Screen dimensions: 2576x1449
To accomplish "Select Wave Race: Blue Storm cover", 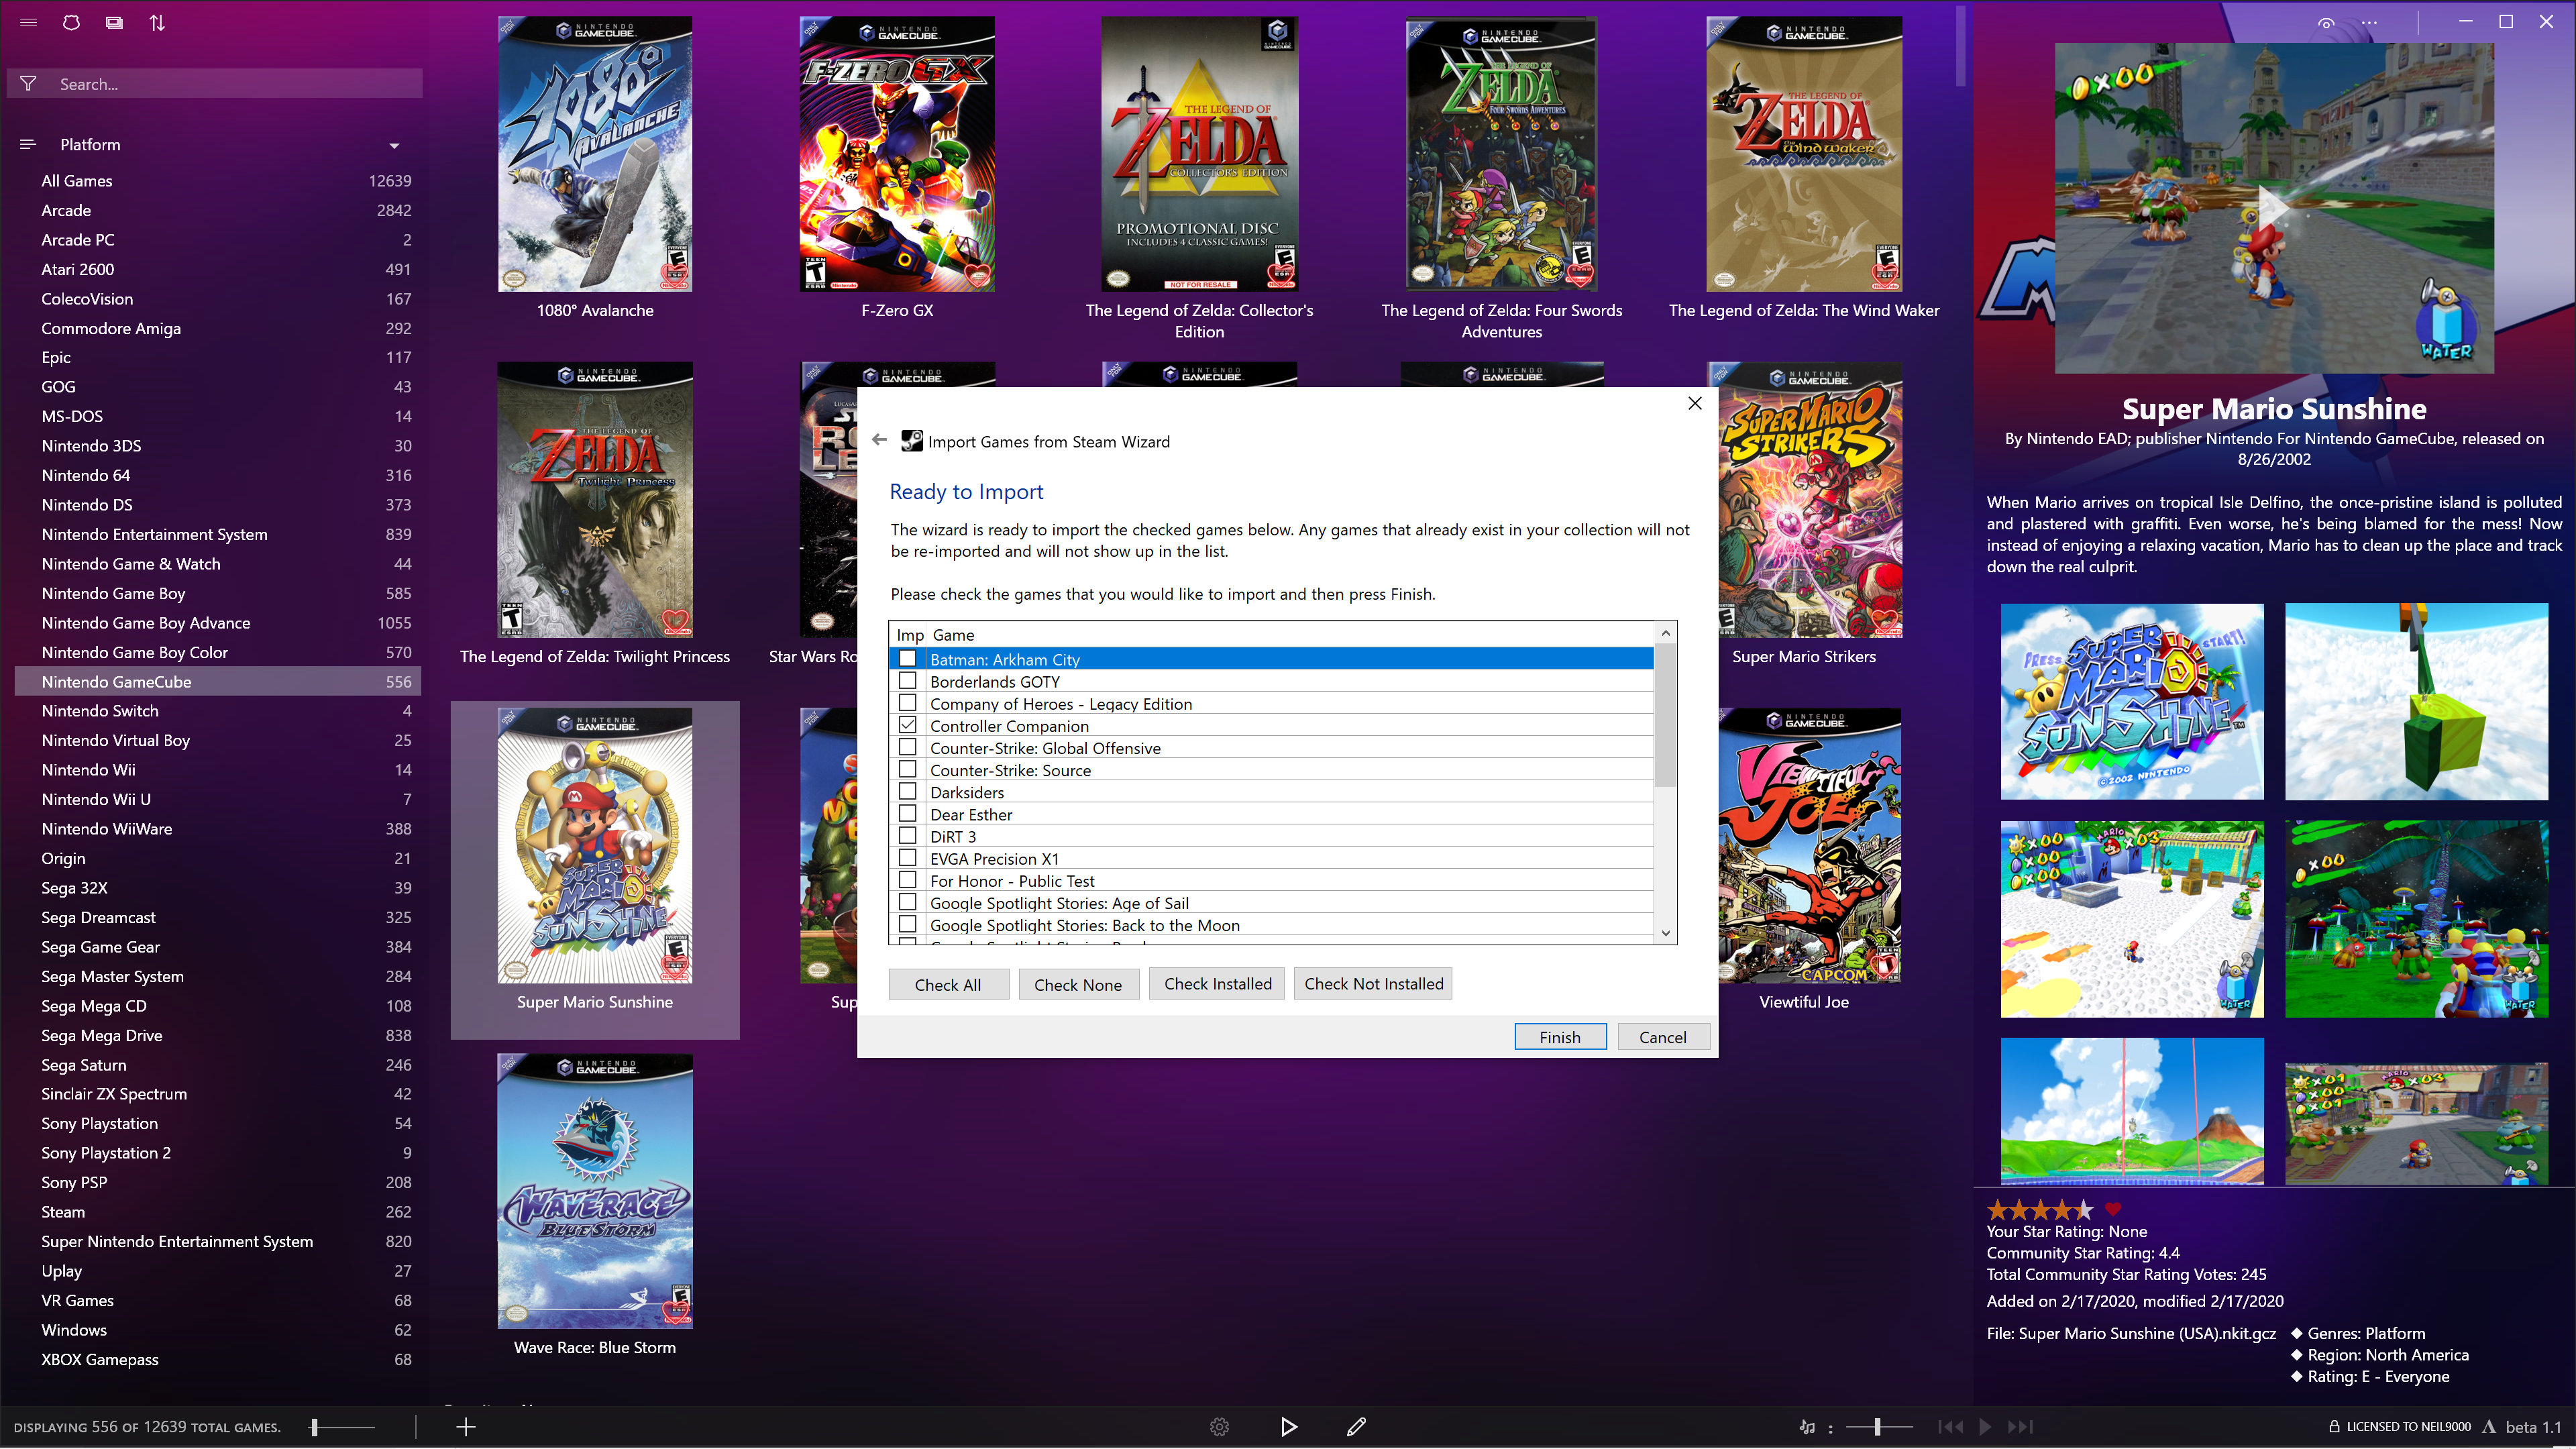I will (595, 1191).
